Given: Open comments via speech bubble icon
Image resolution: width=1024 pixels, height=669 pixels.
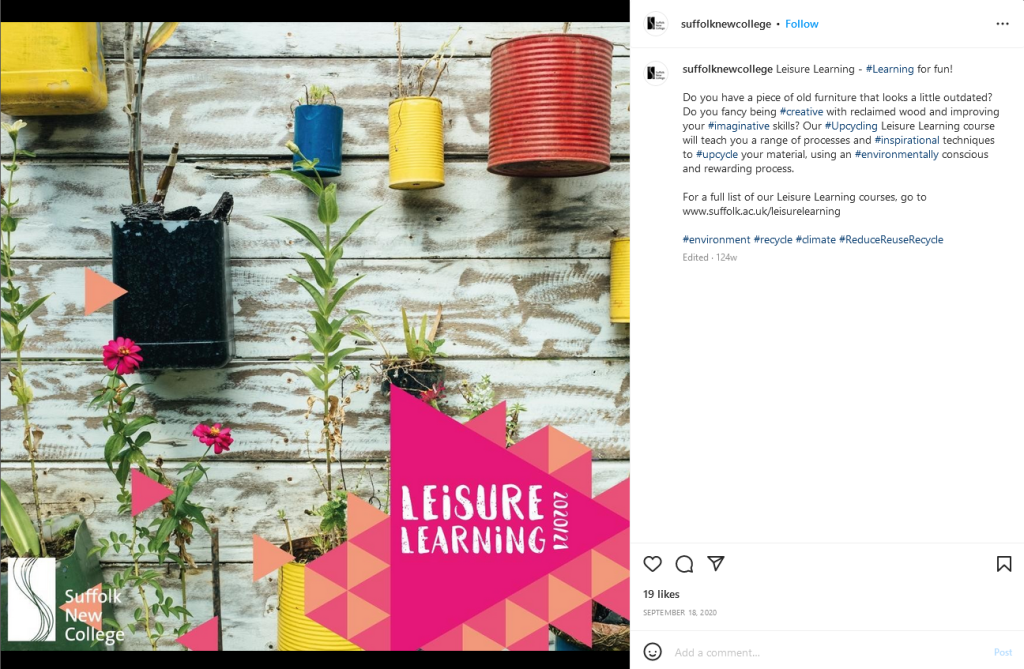Looking at the screenshot, I should click(684, 564).
